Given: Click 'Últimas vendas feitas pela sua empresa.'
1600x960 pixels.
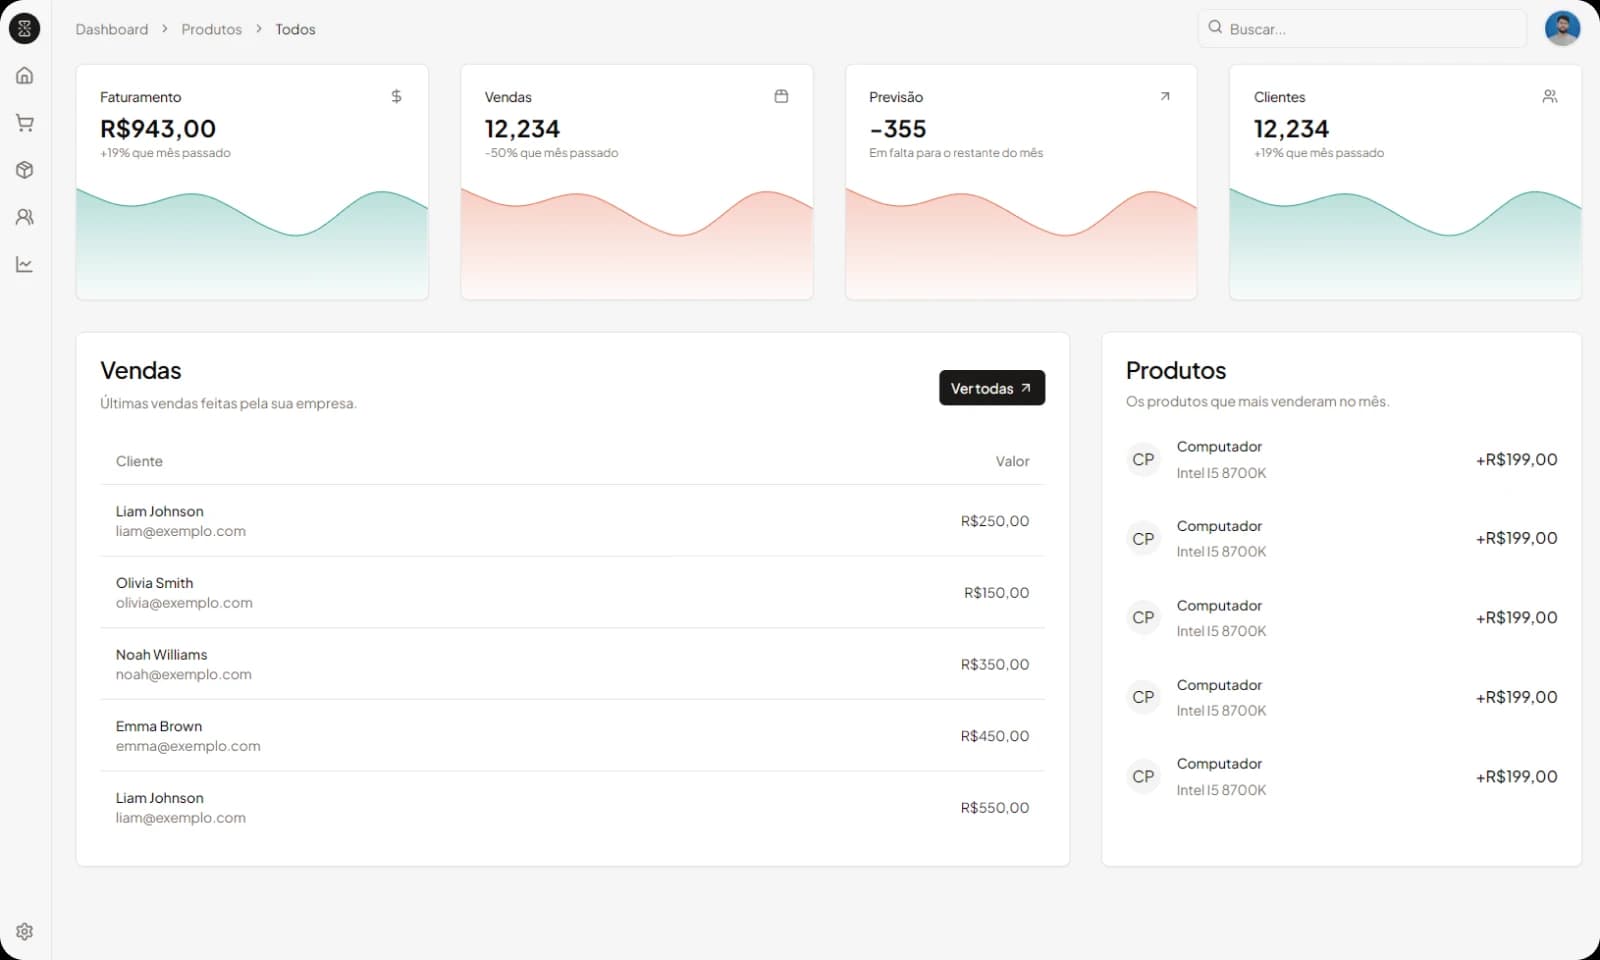Looking at the screenshot, I should coord(228,404).
